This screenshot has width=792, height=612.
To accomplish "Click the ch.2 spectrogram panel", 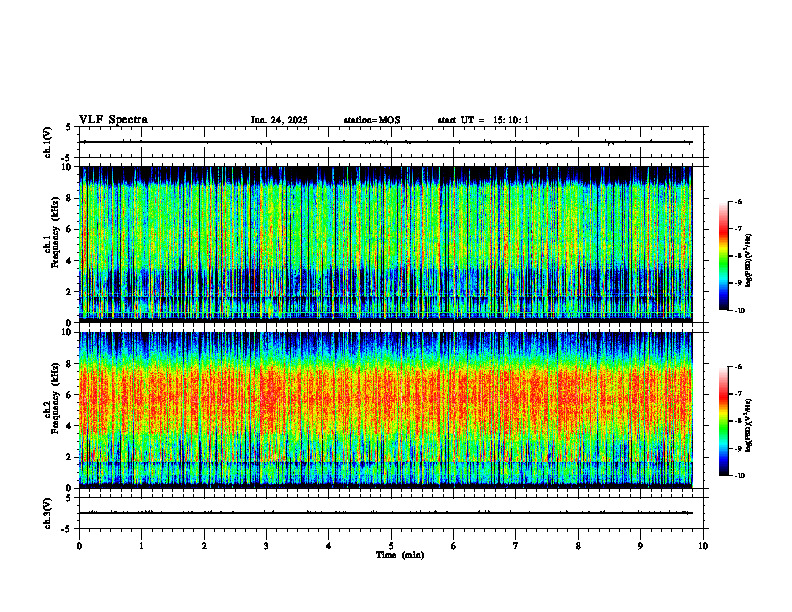I will [385, 410].
